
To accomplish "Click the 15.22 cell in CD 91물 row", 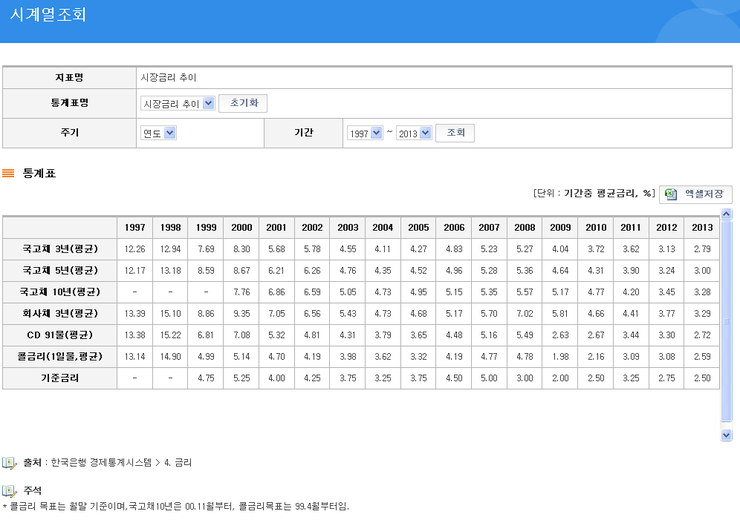I will pyautogui.click(x=170, y=335).
